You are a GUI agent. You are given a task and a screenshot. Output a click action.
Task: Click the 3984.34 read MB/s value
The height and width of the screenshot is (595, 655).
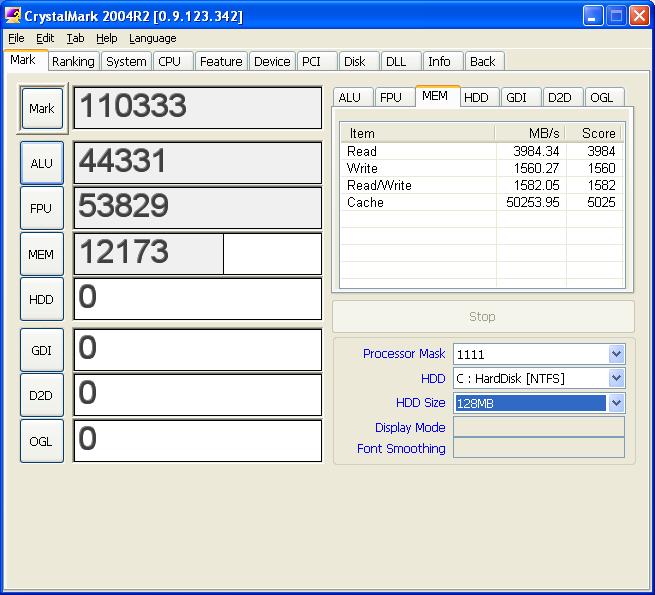(x=536, y=151)
